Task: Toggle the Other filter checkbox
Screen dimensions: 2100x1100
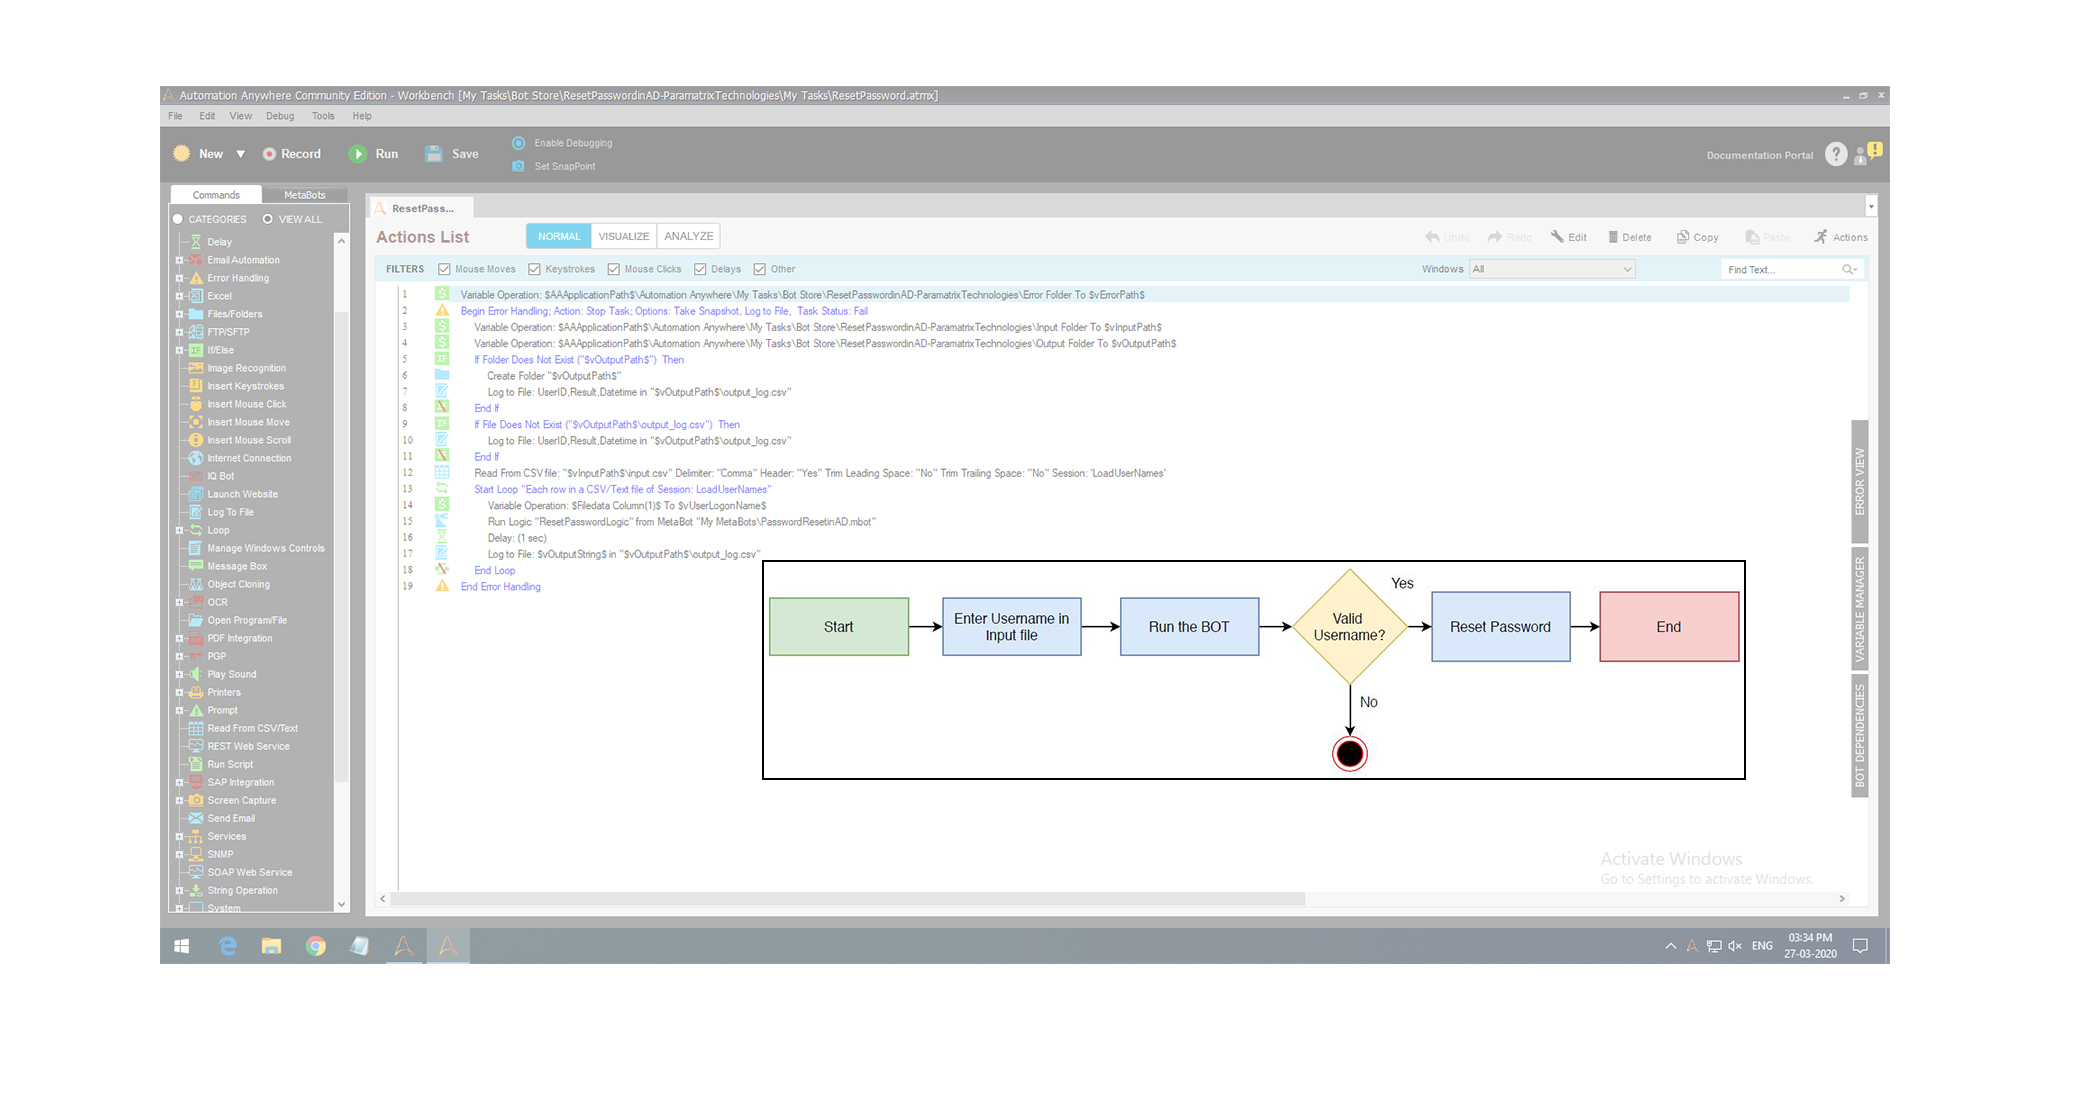Action: coord(759,269)
